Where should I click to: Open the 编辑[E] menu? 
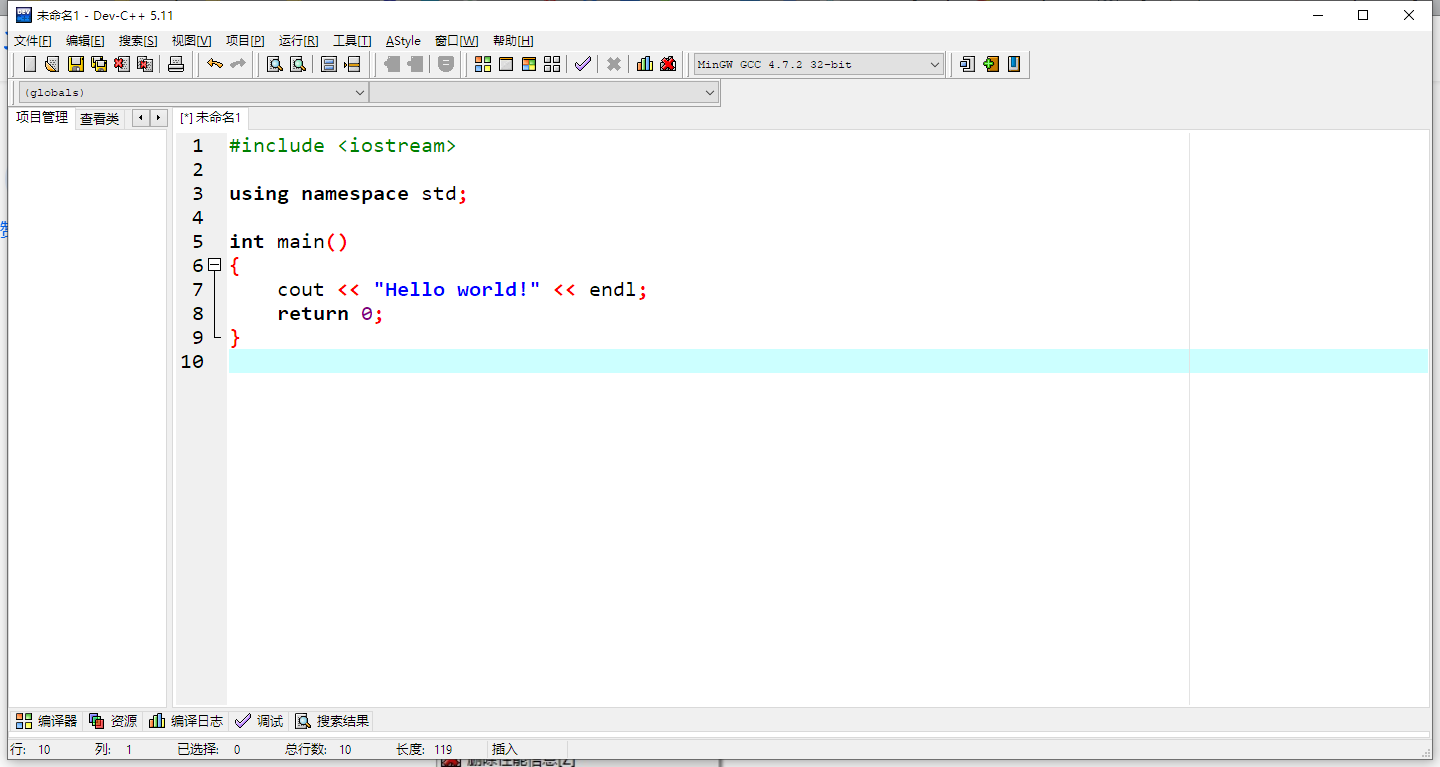tap(85, 41)
